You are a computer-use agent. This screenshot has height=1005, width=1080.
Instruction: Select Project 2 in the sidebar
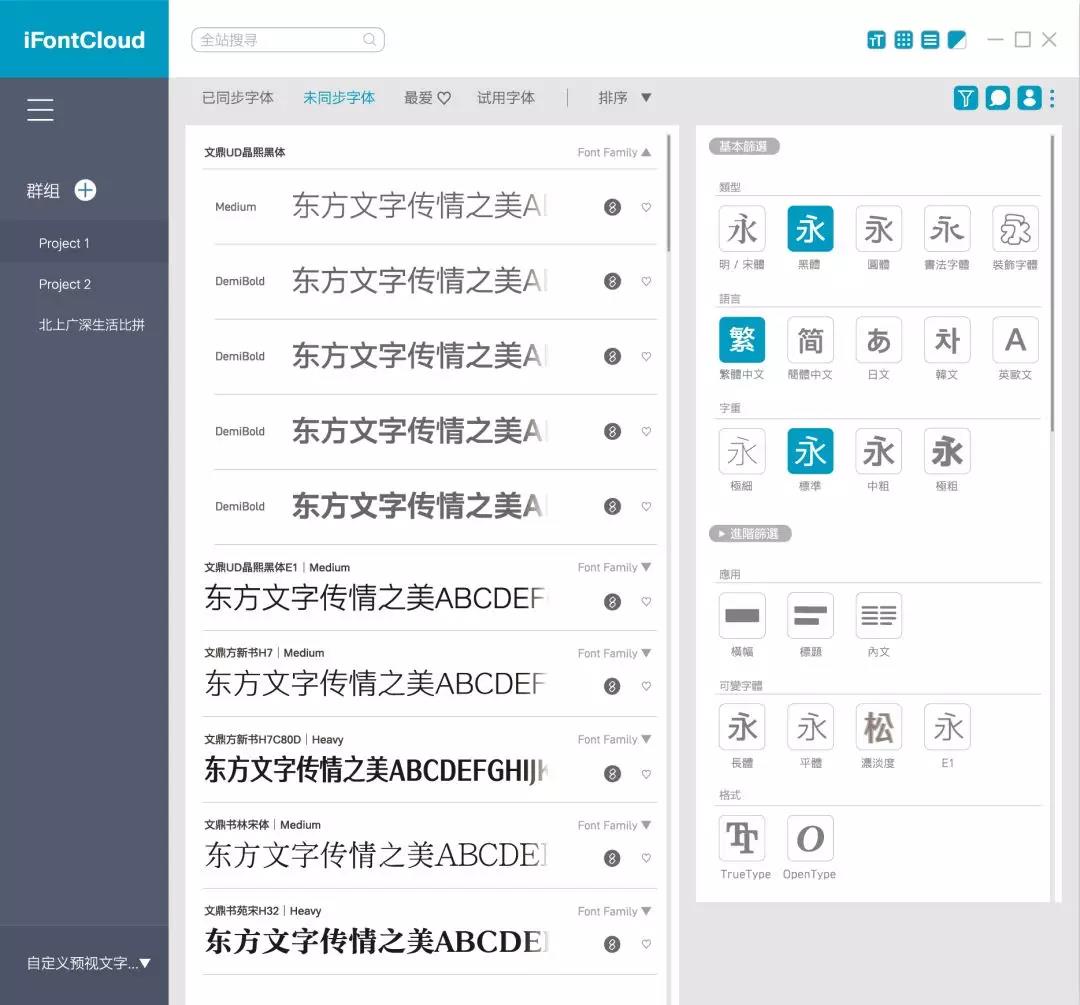[x=65, y=284]
